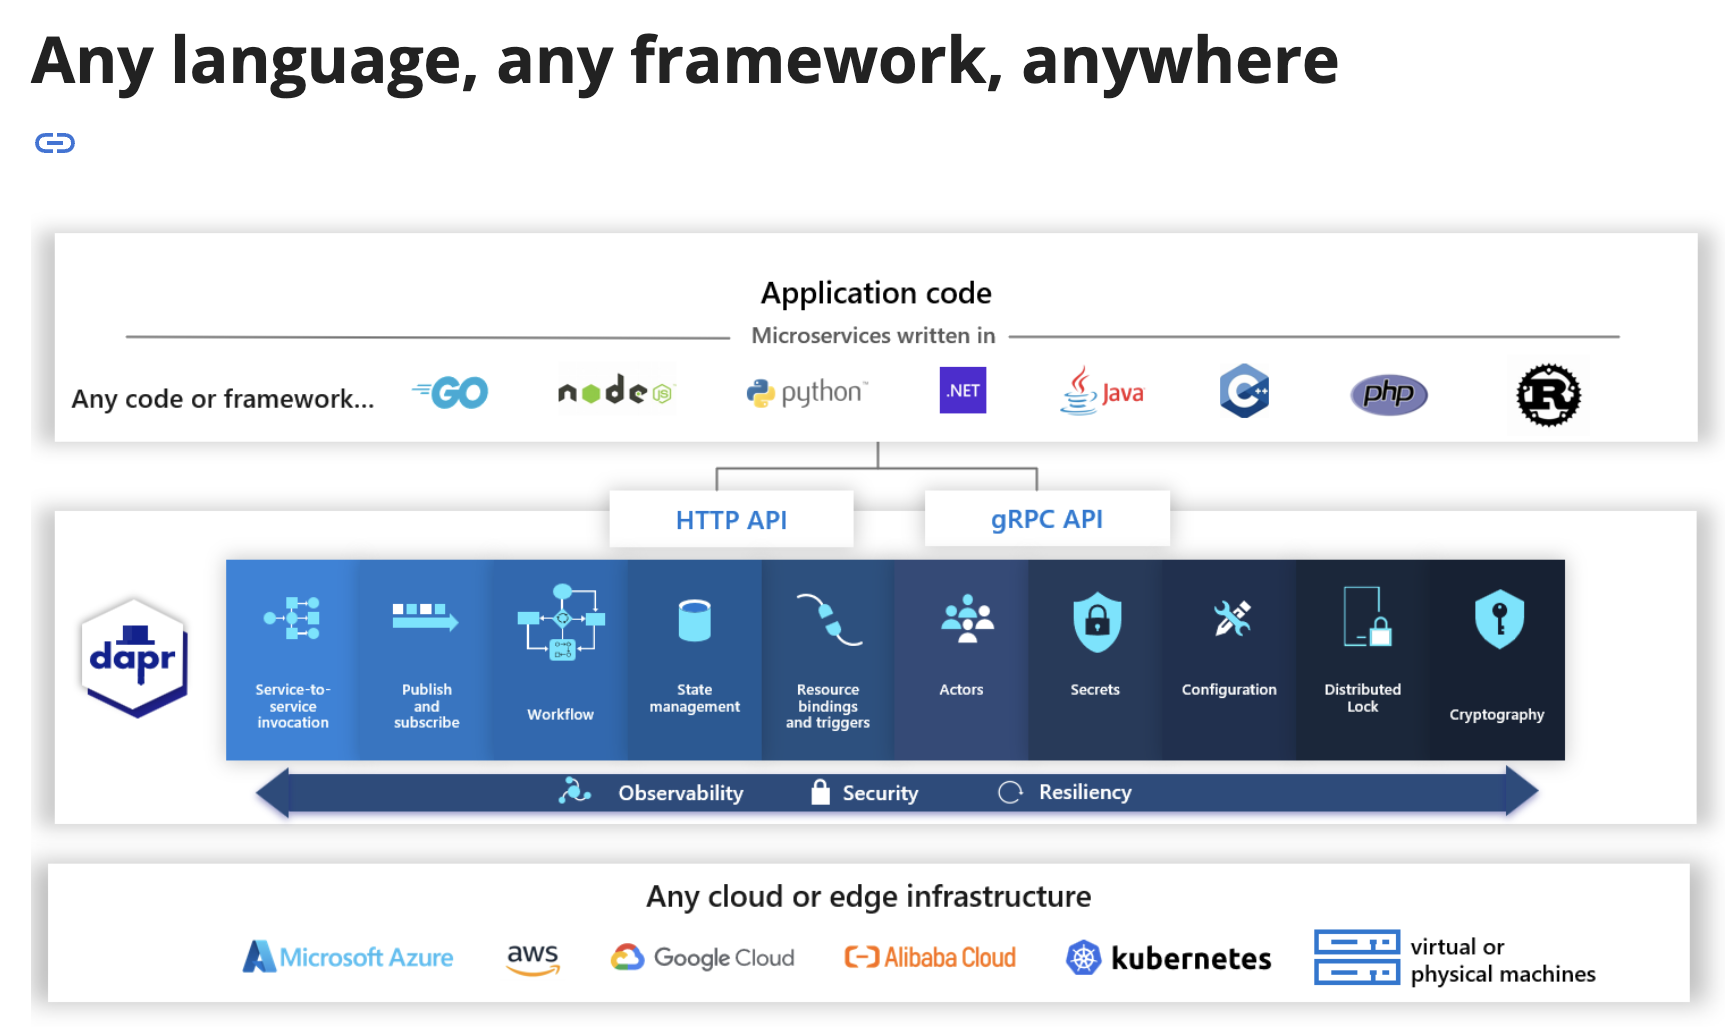Click the Service-to-service invocation icon
Image resolution: width=1730 pixels, height=1034 pixels.
[x=292, y=618]
